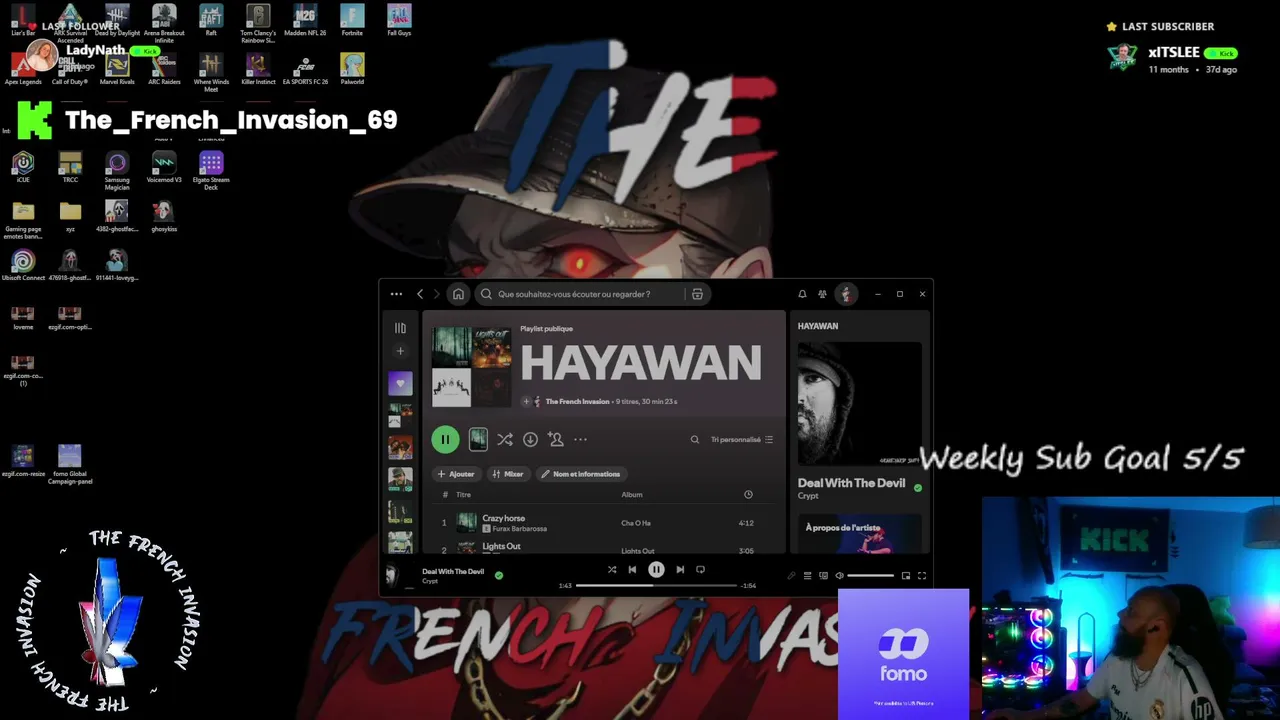
Task: Go back with Spotify's left arrow
Action: [420, 294]
